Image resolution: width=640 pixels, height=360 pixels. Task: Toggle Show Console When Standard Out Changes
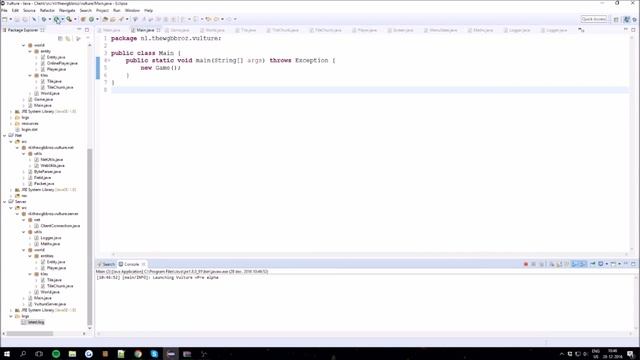coord(575,264)
